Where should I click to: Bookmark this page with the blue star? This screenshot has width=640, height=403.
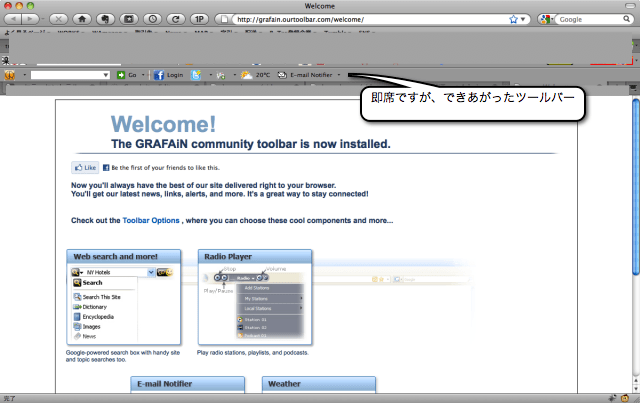tap(513, 19)
